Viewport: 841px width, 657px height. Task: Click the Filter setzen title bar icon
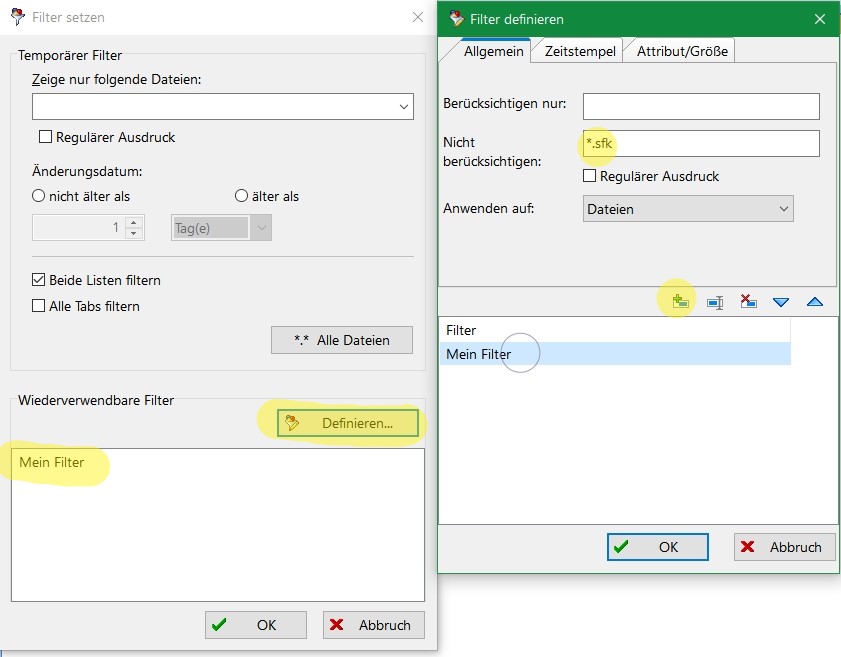(18, 17)
